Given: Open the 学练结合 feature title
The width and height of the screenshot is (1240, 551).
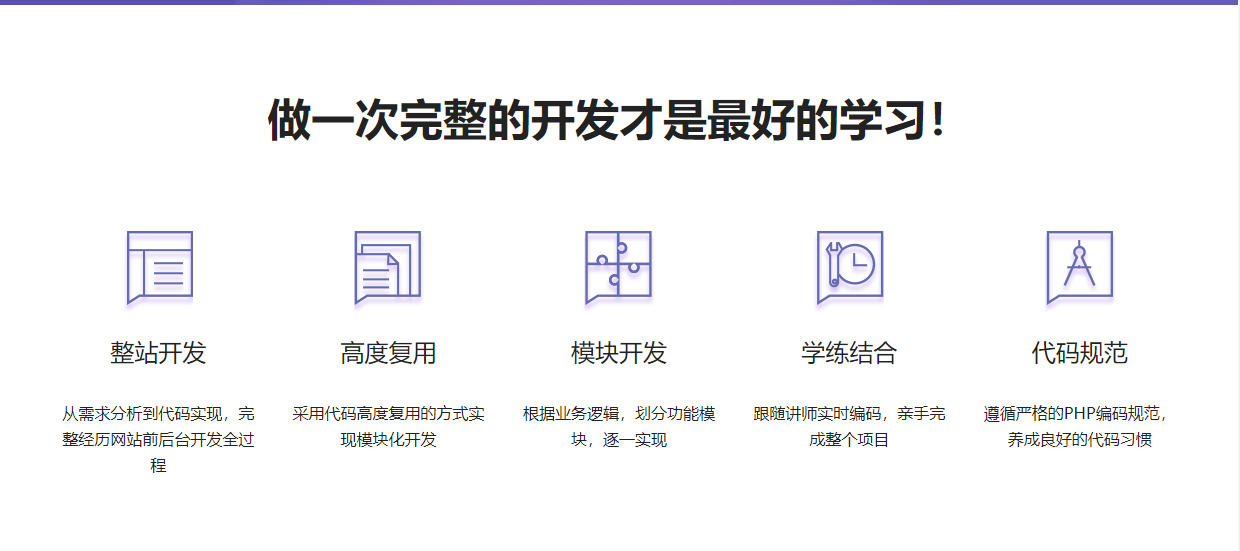Looking at the screenshot, I should [x=849, y=353].
